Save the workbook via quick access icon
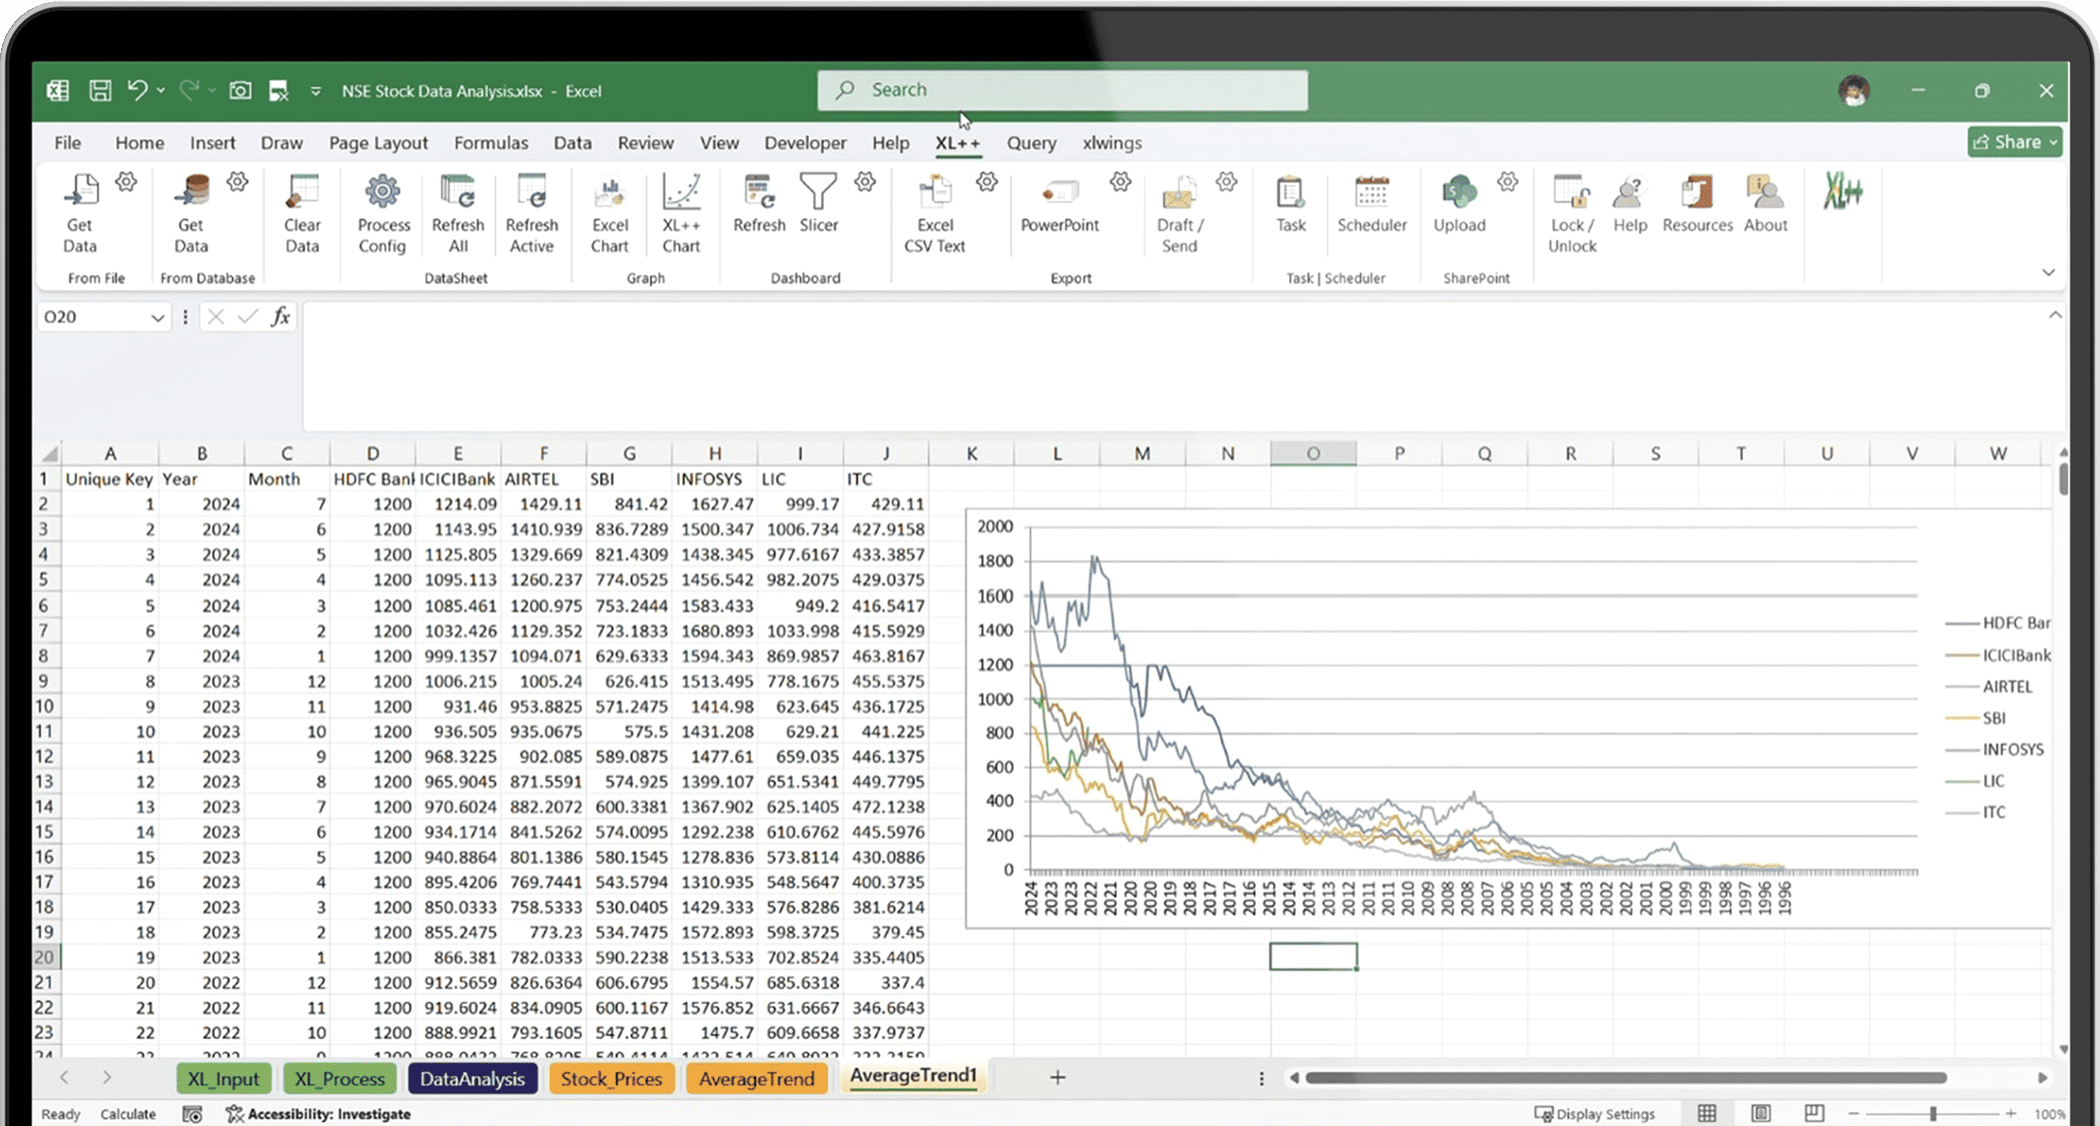2100x1126 pixels. [x=100, y=90]
